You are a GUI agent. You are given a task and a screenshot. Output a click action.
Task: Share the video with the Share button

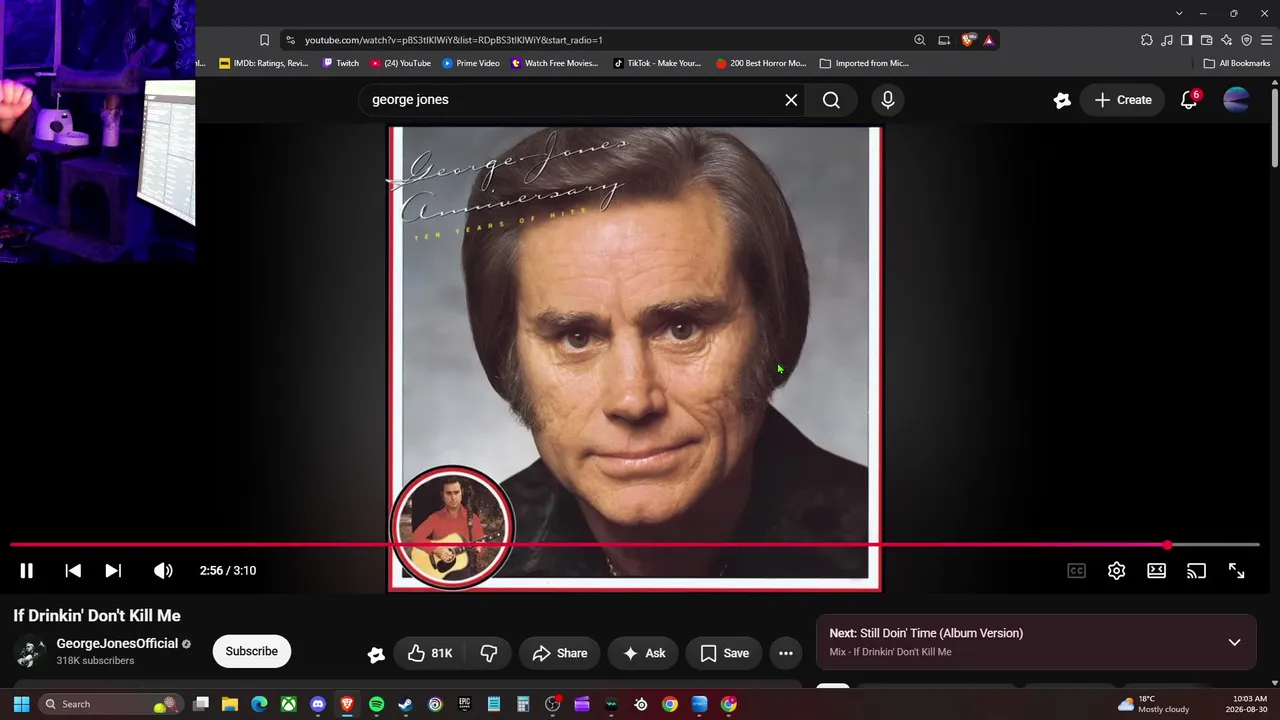(x=560, y=653)
